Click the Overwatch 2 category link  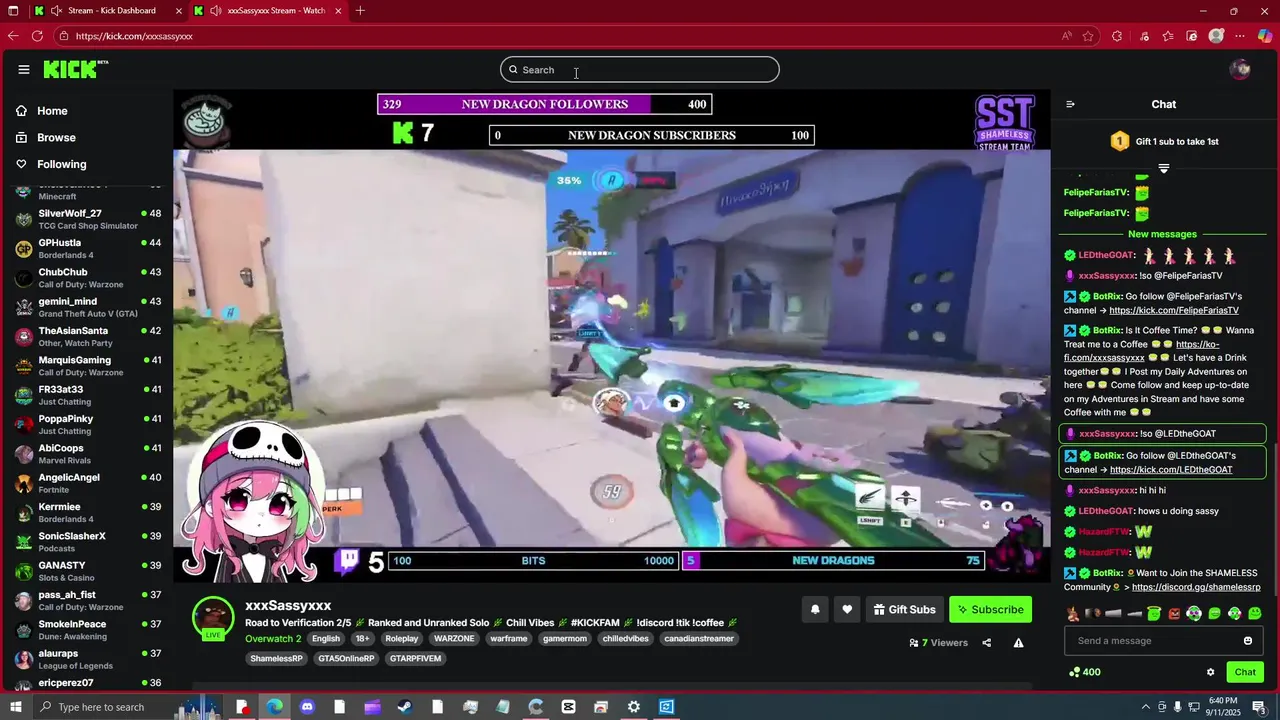pos(273,639)
